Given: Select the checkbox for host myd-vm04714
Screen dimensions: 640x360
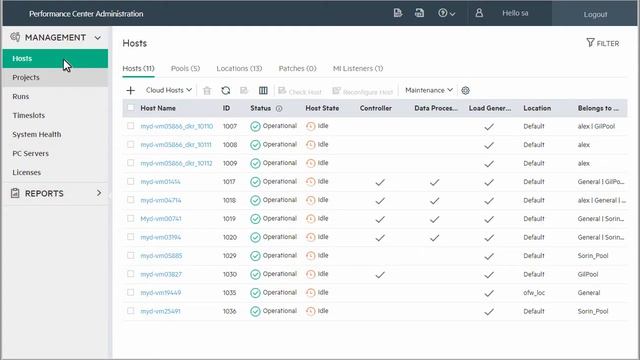Looking at the screenshot, I should [131, 200].
